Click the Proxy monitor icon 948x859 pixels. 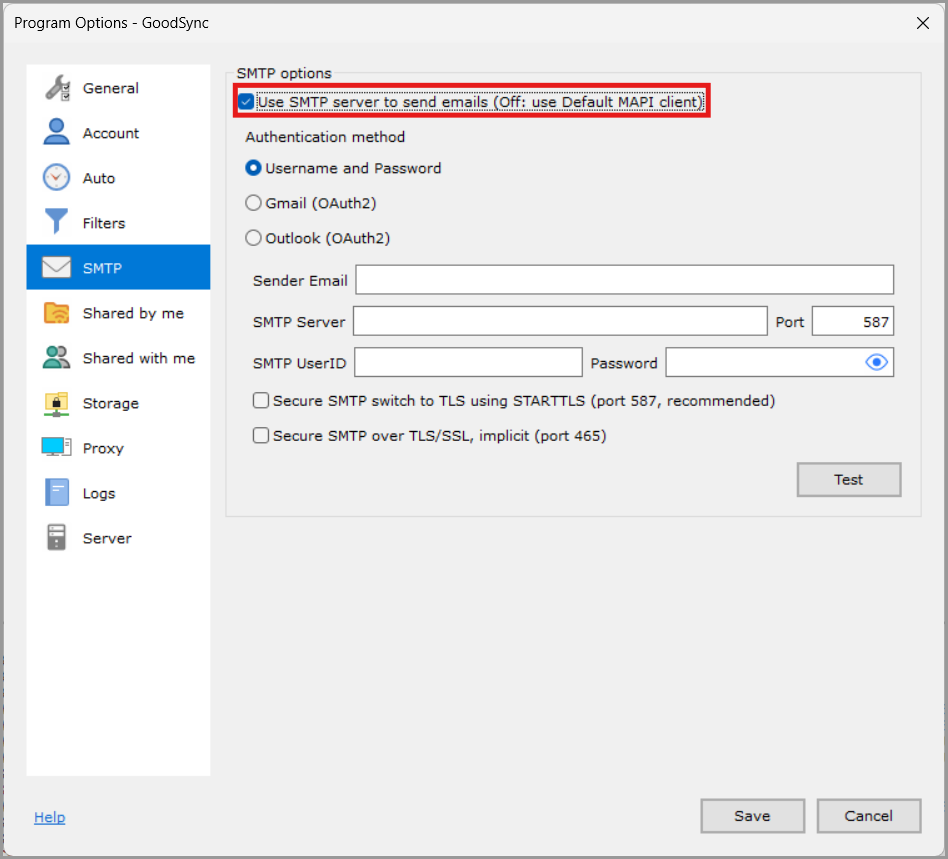pos(56,447)
